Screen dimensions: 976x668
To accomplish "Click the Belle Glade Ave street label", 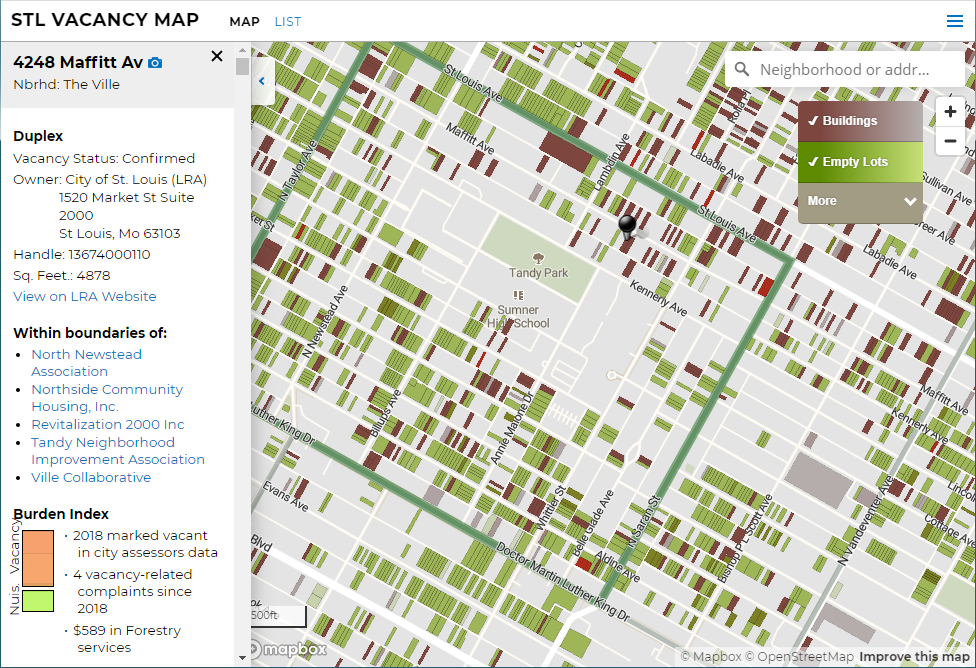I will [592, 524].
